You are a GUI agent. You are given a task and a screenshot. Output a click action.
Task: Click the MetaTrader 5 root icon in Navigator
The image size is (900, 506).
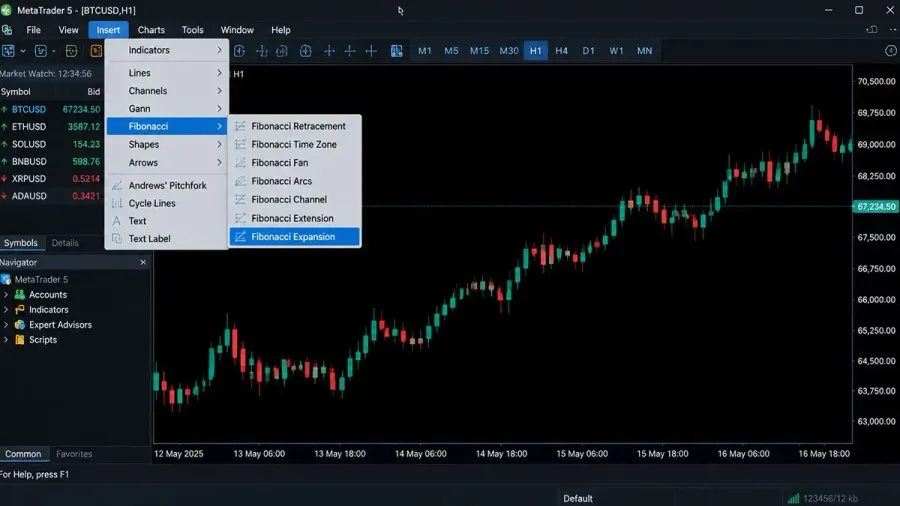click(6, 279)
